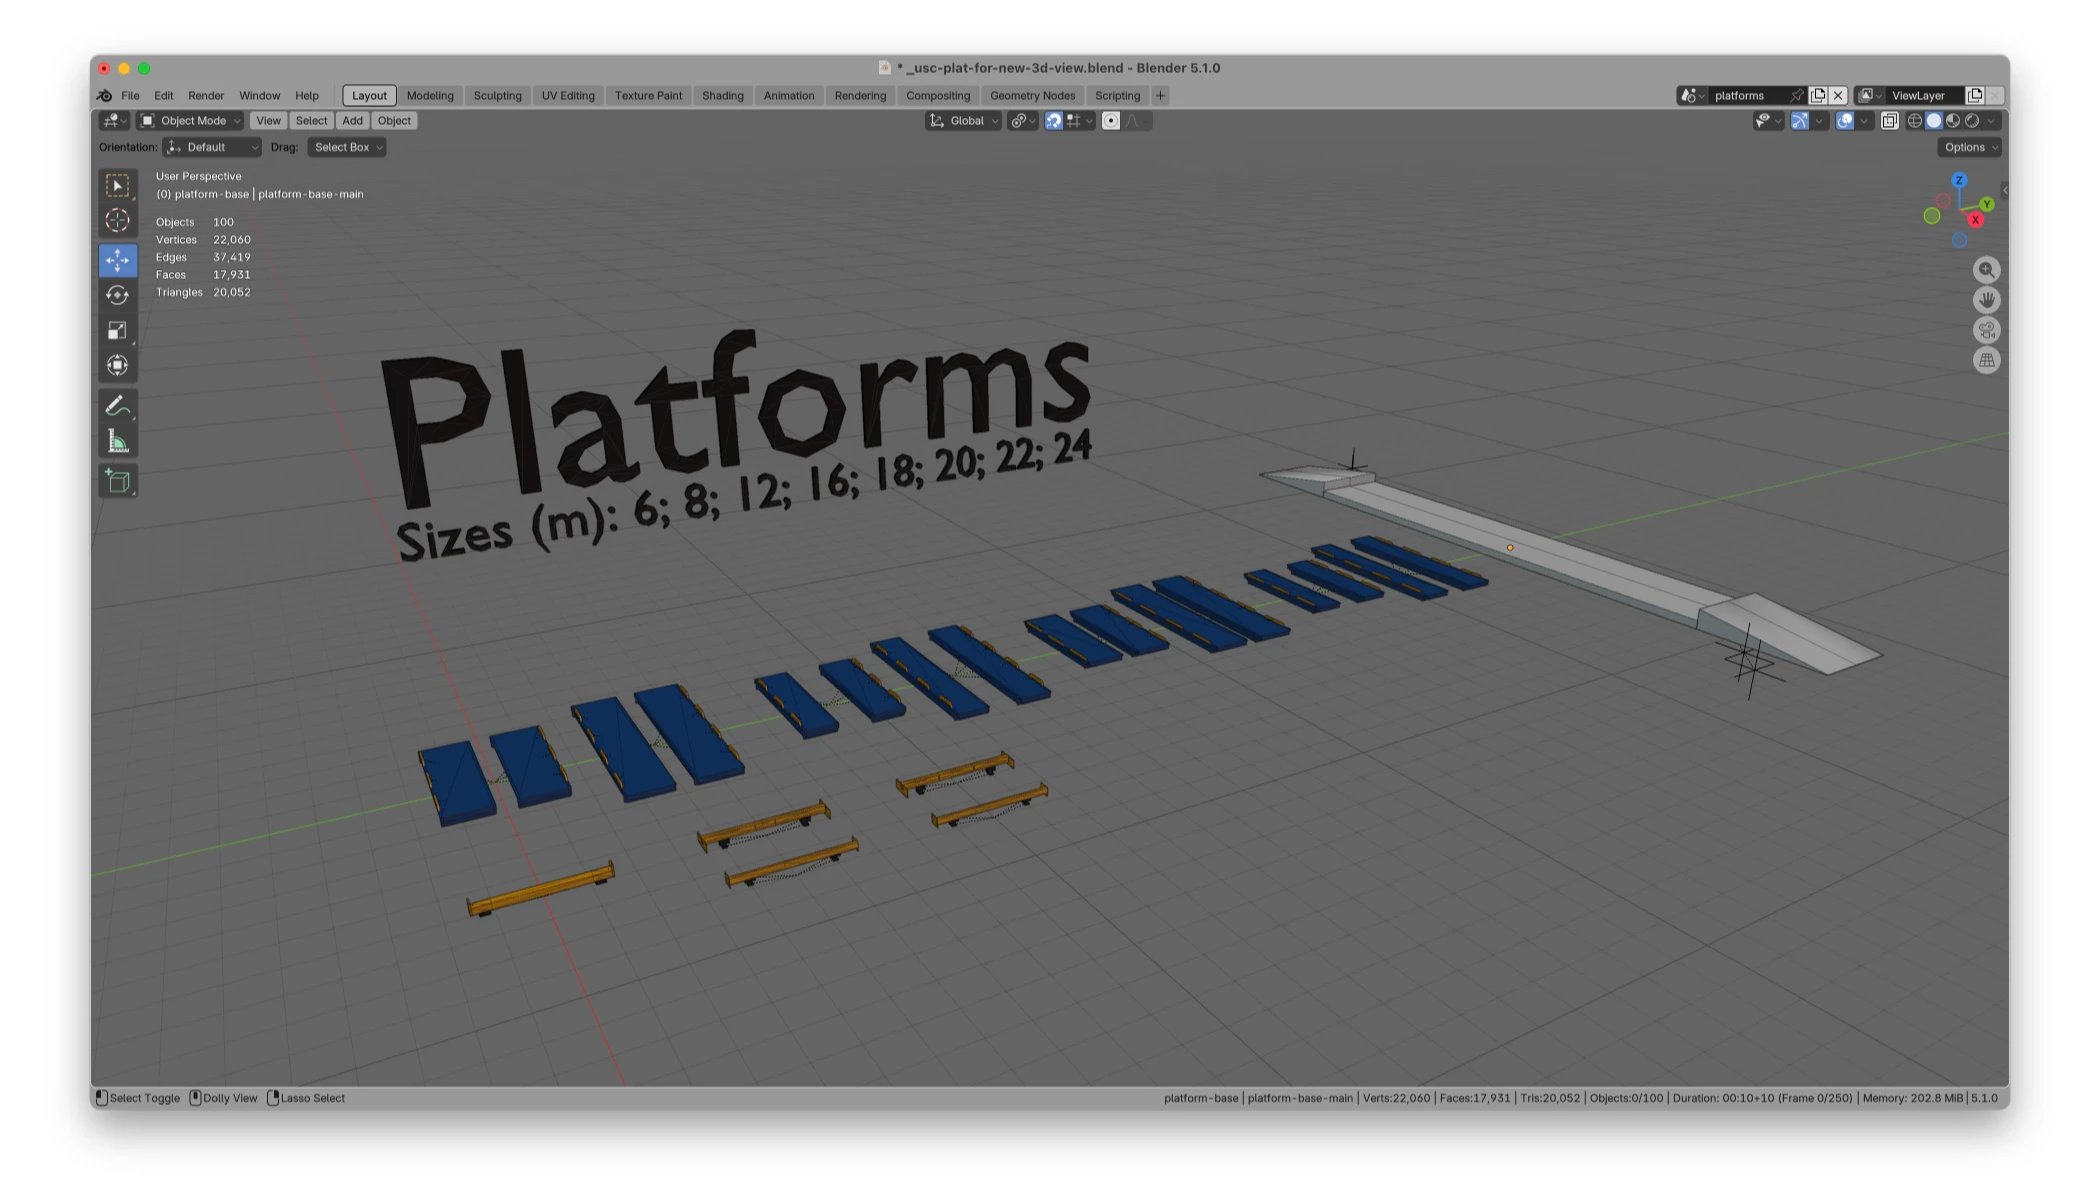Activate the Rotate tool
Image resolution: width=2100 pixels, height=1200 pixels.
click(x=118, y=295)
